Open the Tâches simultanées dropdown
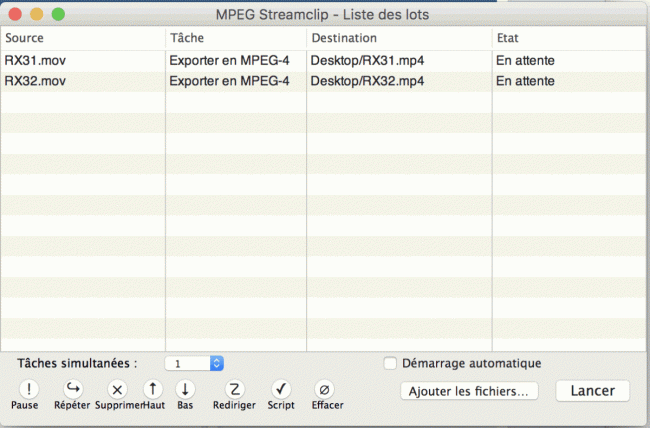 point(194,364)
